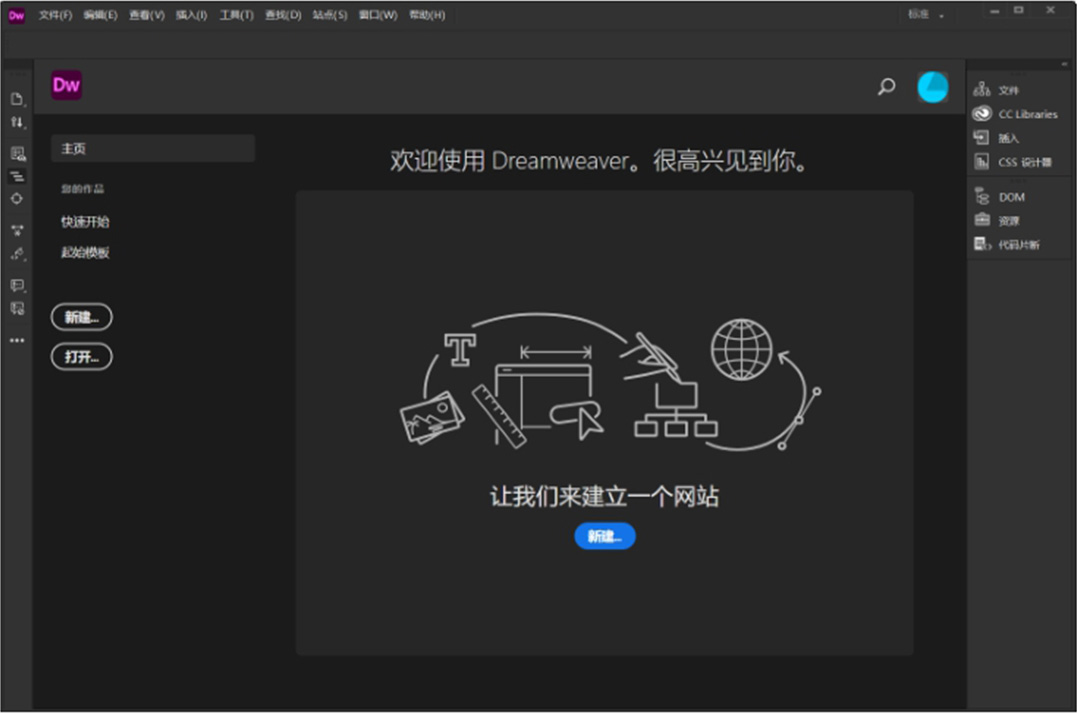Click the 您的作品 heading text
The width and height of the screenshot is (1077, 713).
coord(82,189)
